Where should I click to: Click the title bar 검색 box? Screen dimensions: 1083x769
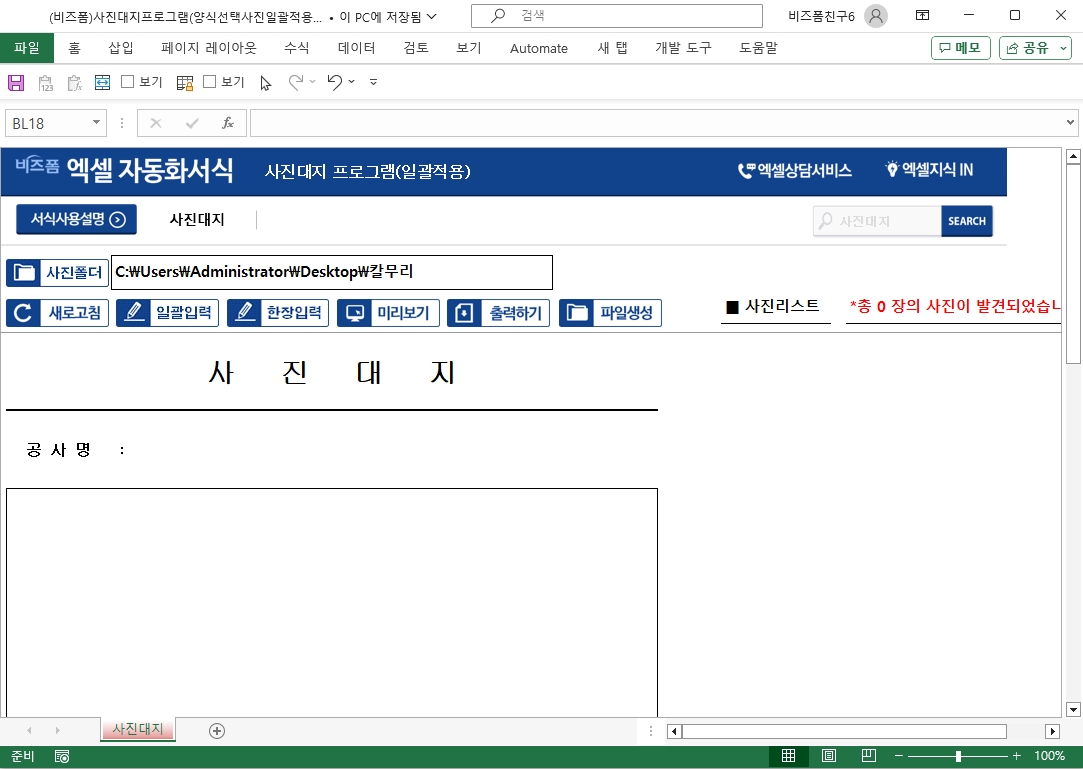tap(617, 16)
